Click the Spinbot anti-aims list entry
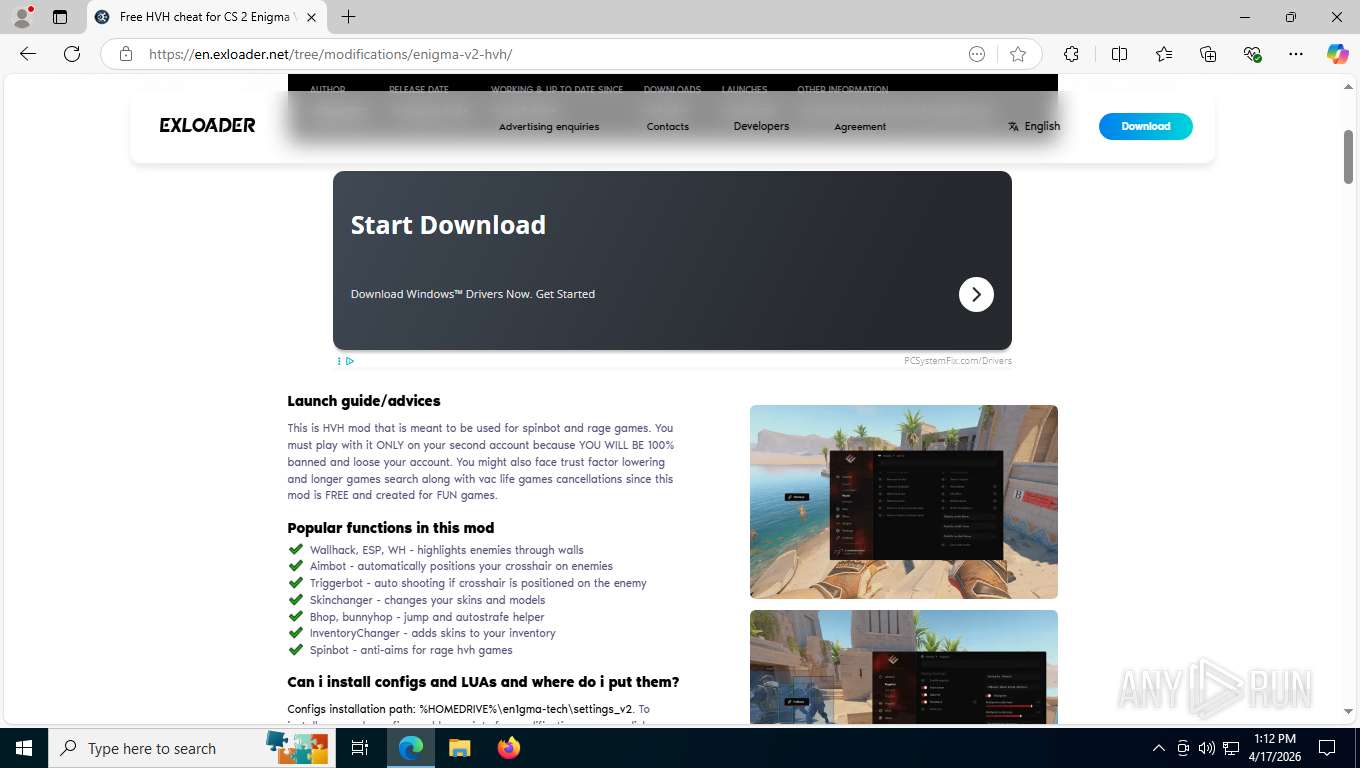Viewport: 1360px width, 768px height. pyautogui.click(x=411, y=650)
